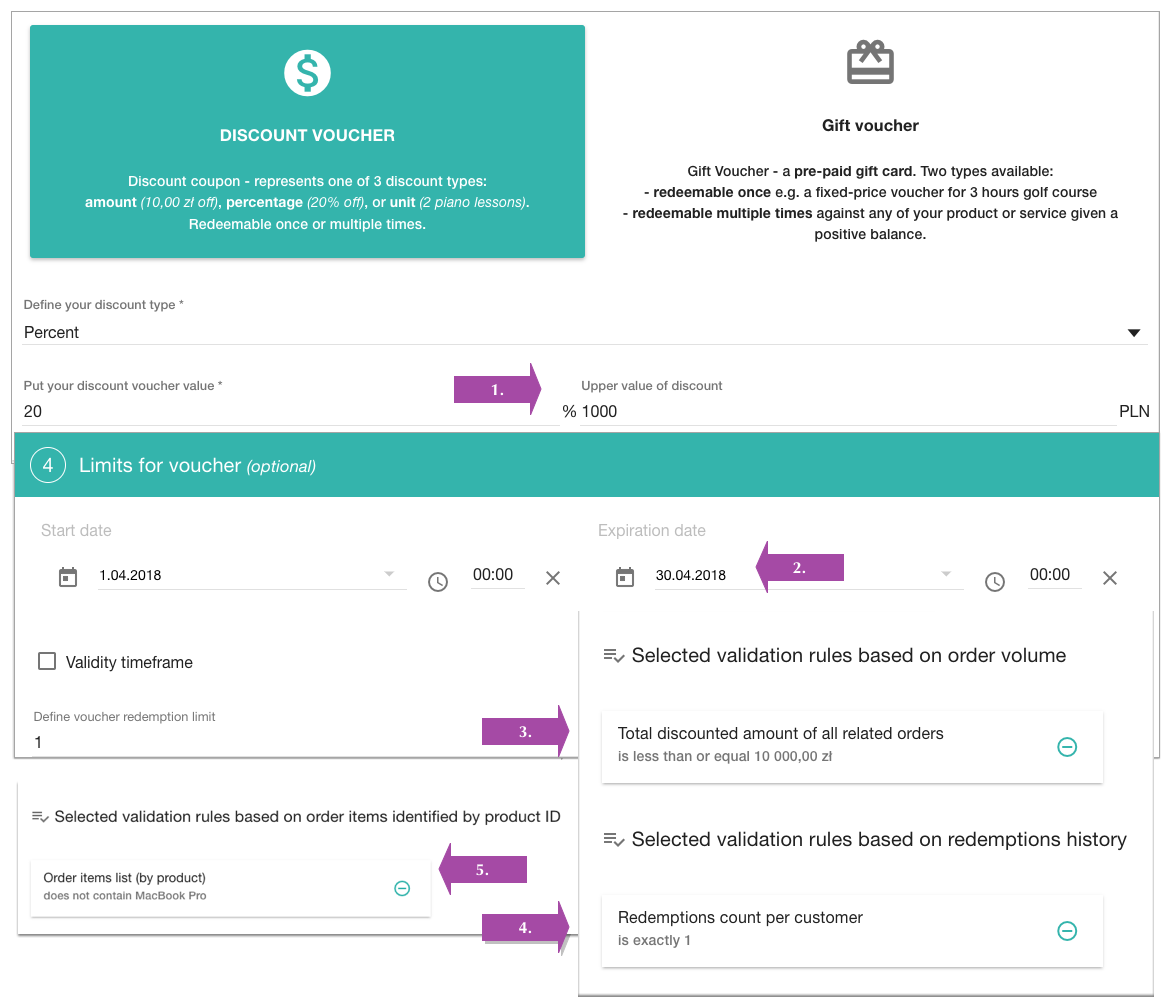Screen dimensions: 1173x1008
Task: Click the Upper value of discount field
Action: pos(848,411)
